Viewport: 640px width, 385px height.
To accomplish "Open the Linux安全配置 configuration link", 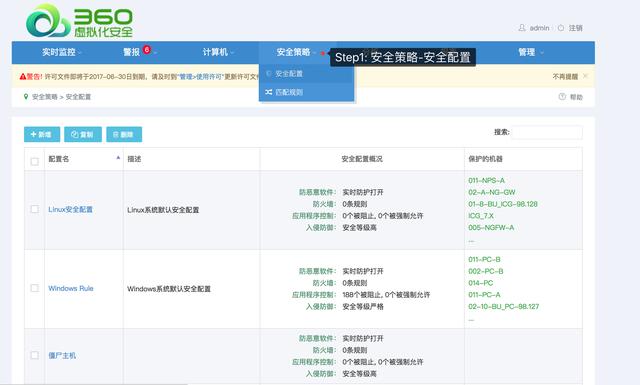I will 71,209.
